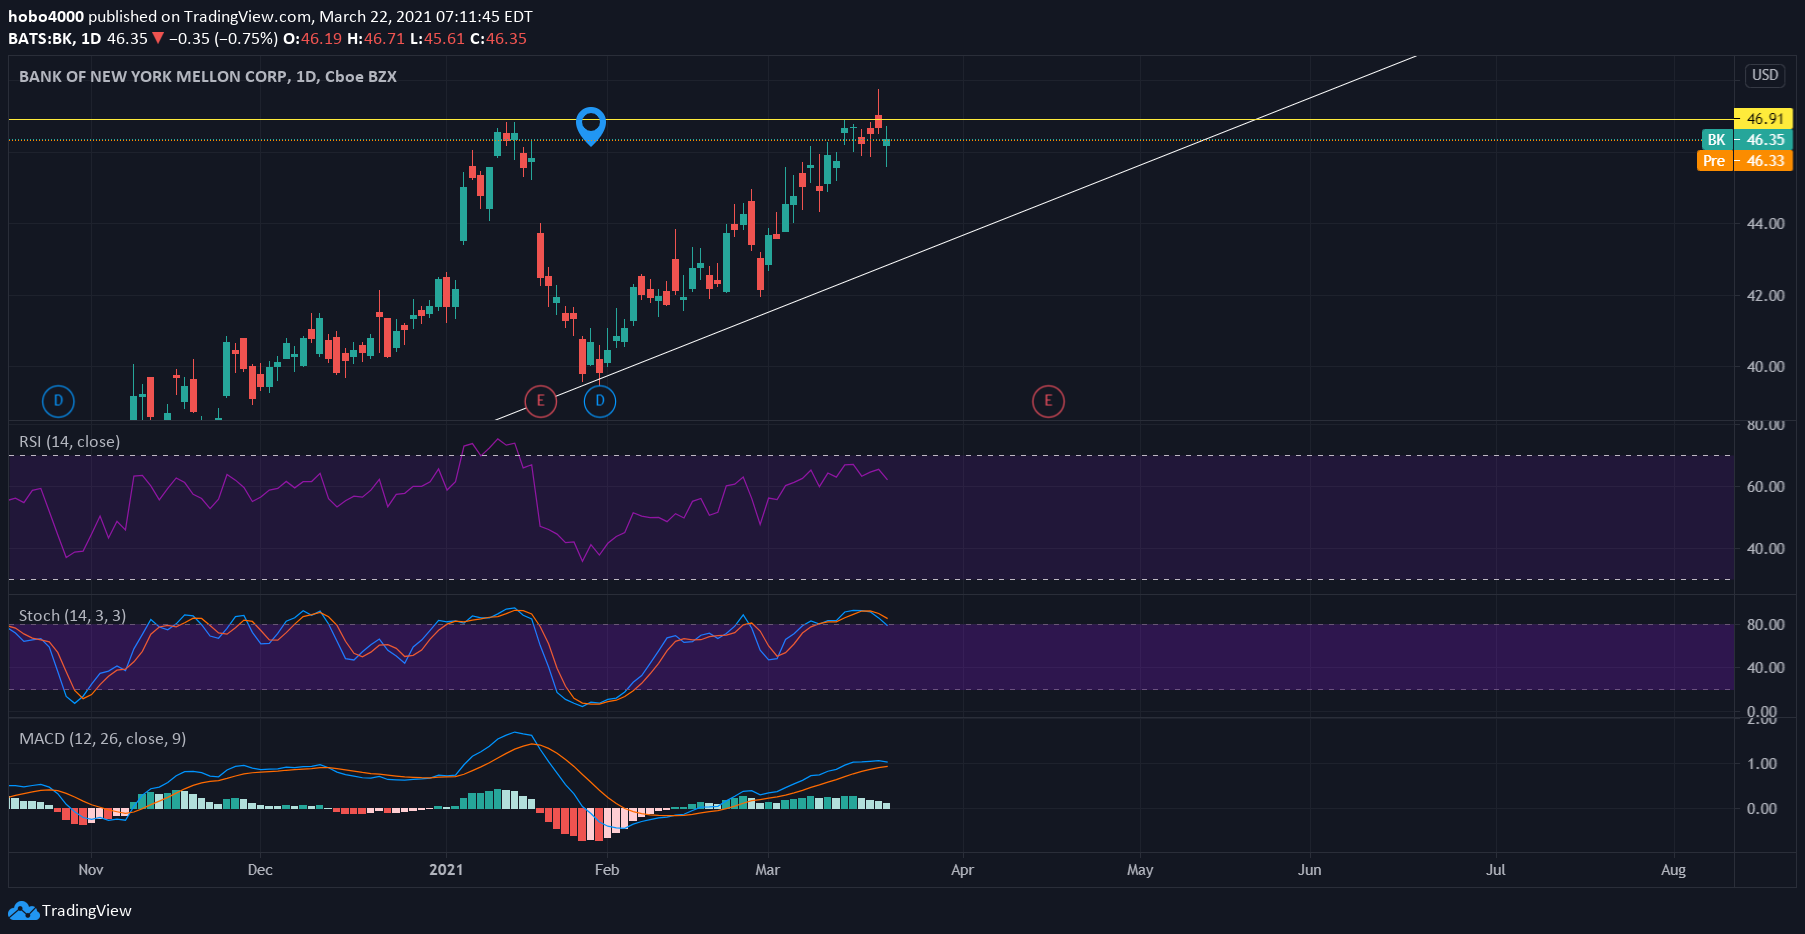Click the BK 46.35 price label
The width and height of the screenshot is (1805, 934).
1747,140
